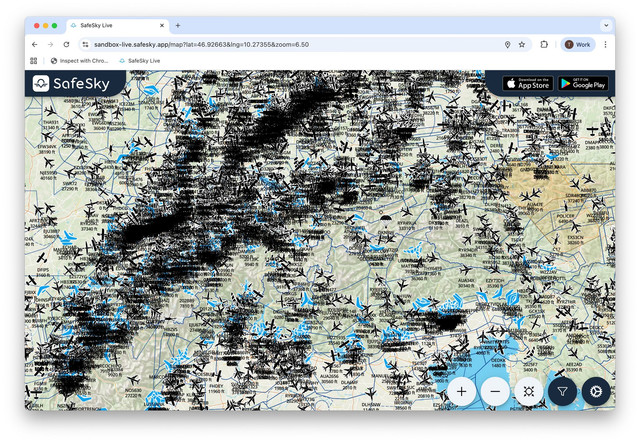This screenshot has height=443, width=640.
Task: Go back in browser history
Action: point(35,45)
